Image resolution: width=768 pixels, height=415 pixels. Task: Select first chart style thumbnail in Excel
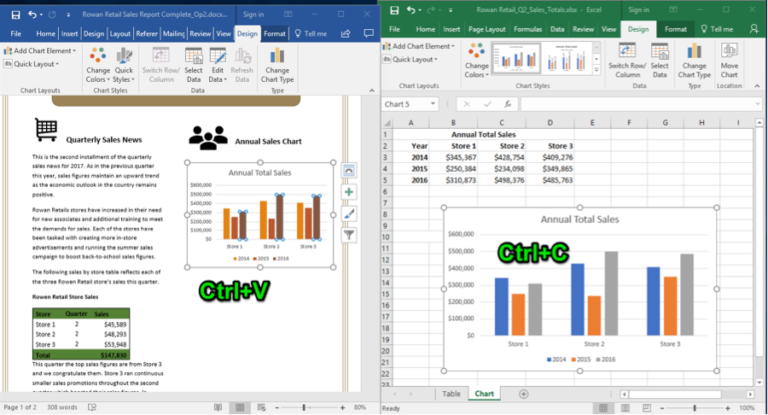click(516, 58)
